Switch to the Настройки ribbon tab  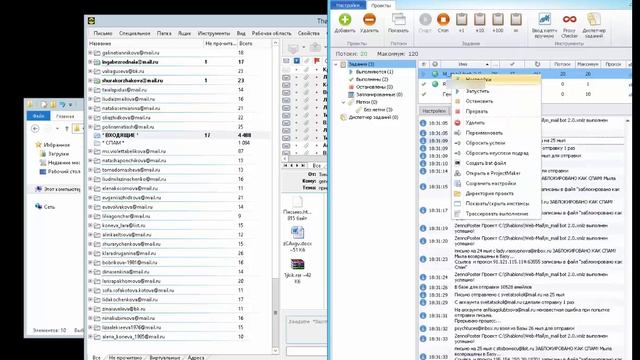coord(348,5)
